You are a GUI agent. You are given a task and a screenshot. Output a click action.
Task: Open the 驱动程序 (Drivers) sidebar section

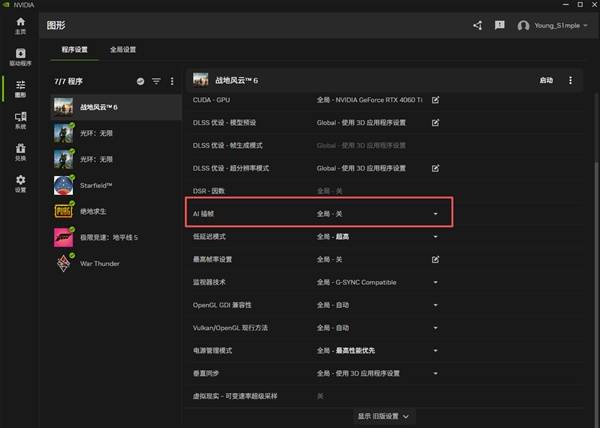pos(20,57)
